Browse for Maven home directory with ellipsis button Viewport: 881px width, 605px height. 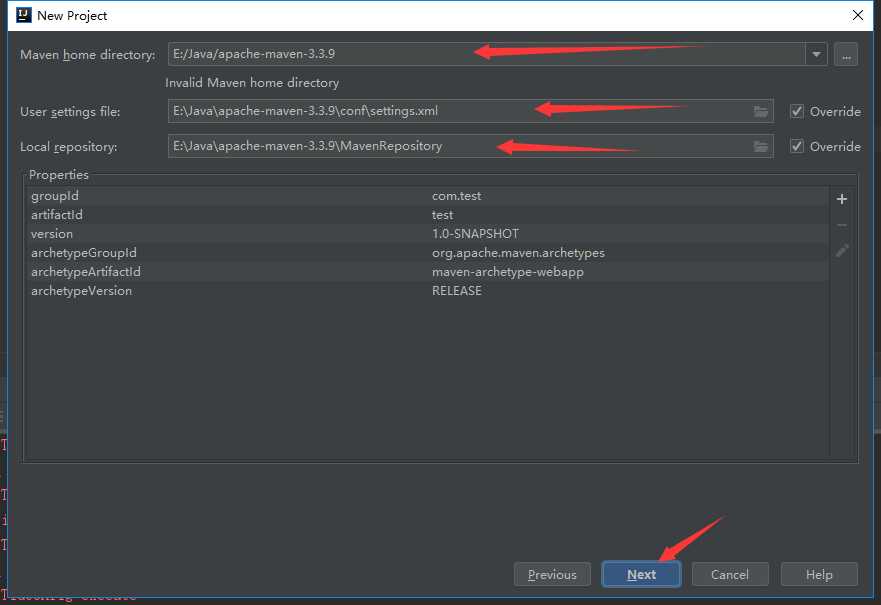coord(846,54)
